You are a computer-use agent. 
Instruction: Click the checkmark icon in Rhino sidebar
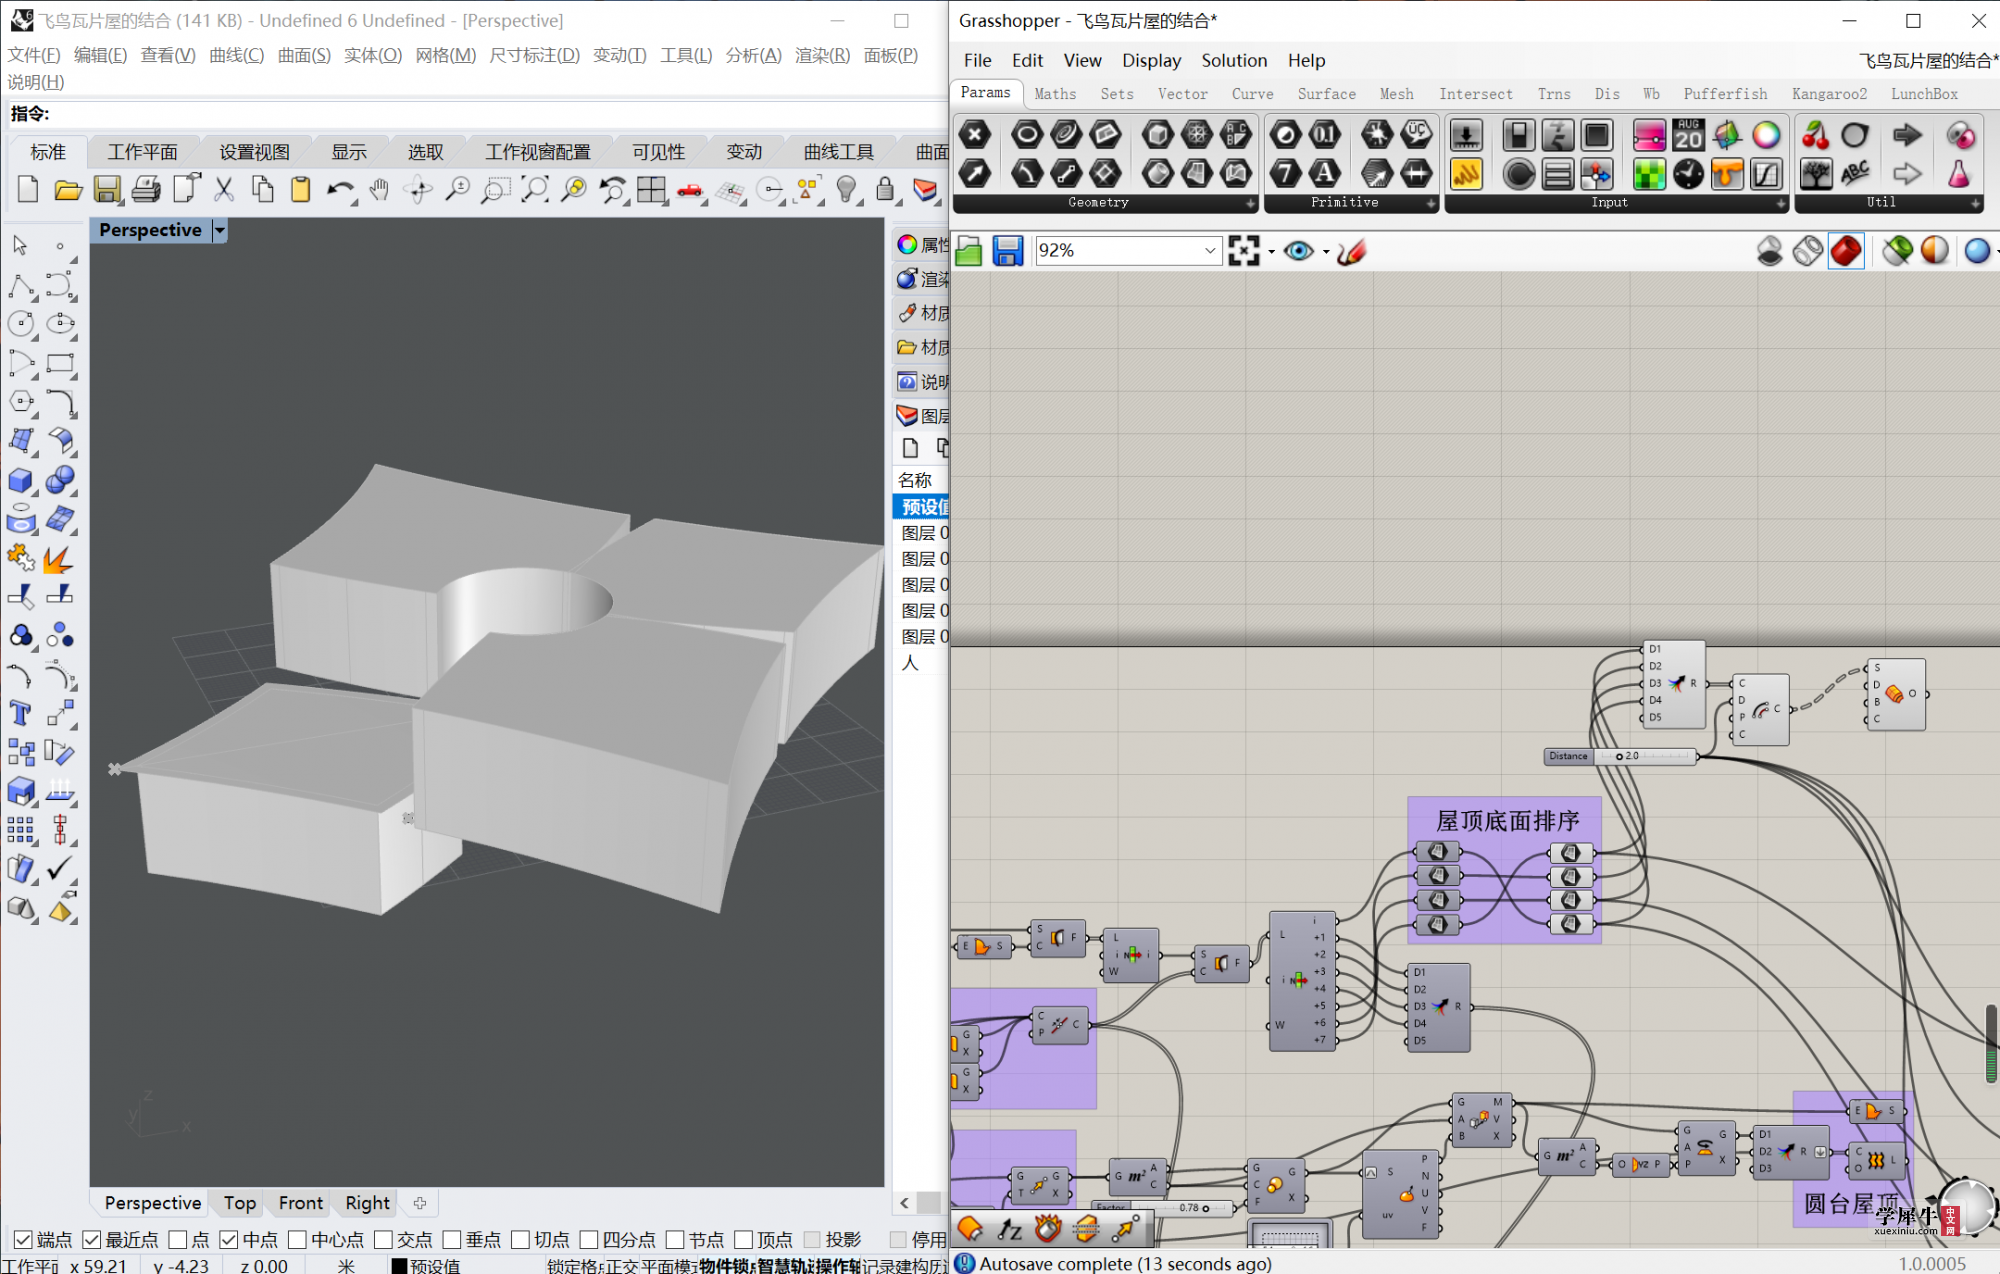click(x=59, y=868)
